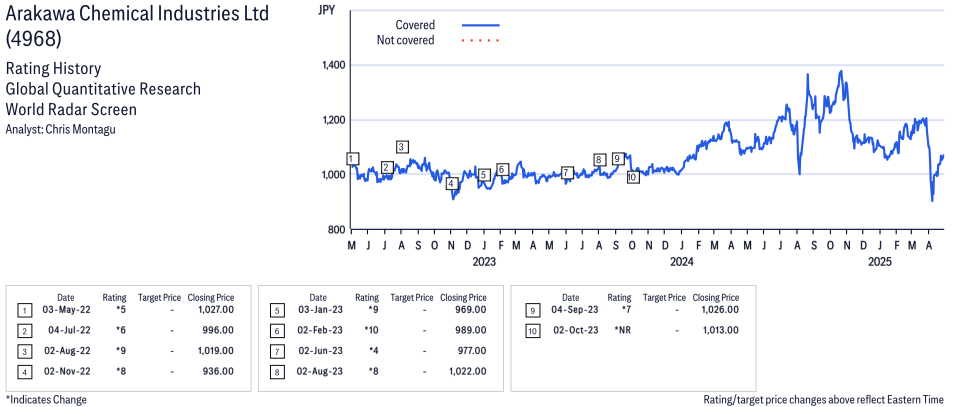
Task: Click the red dotted Not covered legend sample
Action: pos(481,41)
